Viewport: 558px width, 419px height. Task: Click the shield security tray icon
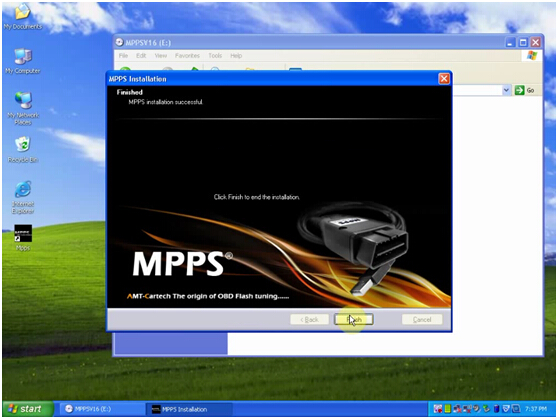(506, 409)
